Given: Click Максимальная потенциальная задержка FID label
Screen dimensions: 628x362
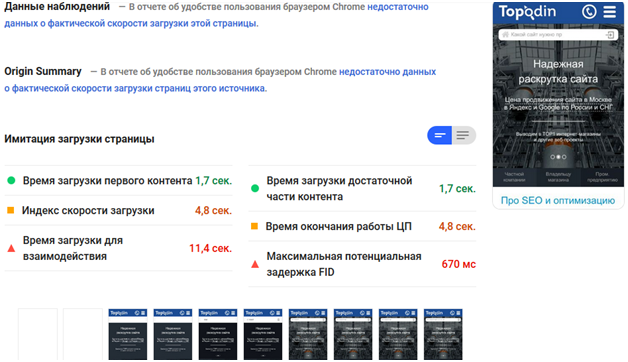Looking at the screenshot, I should (344, 264).
